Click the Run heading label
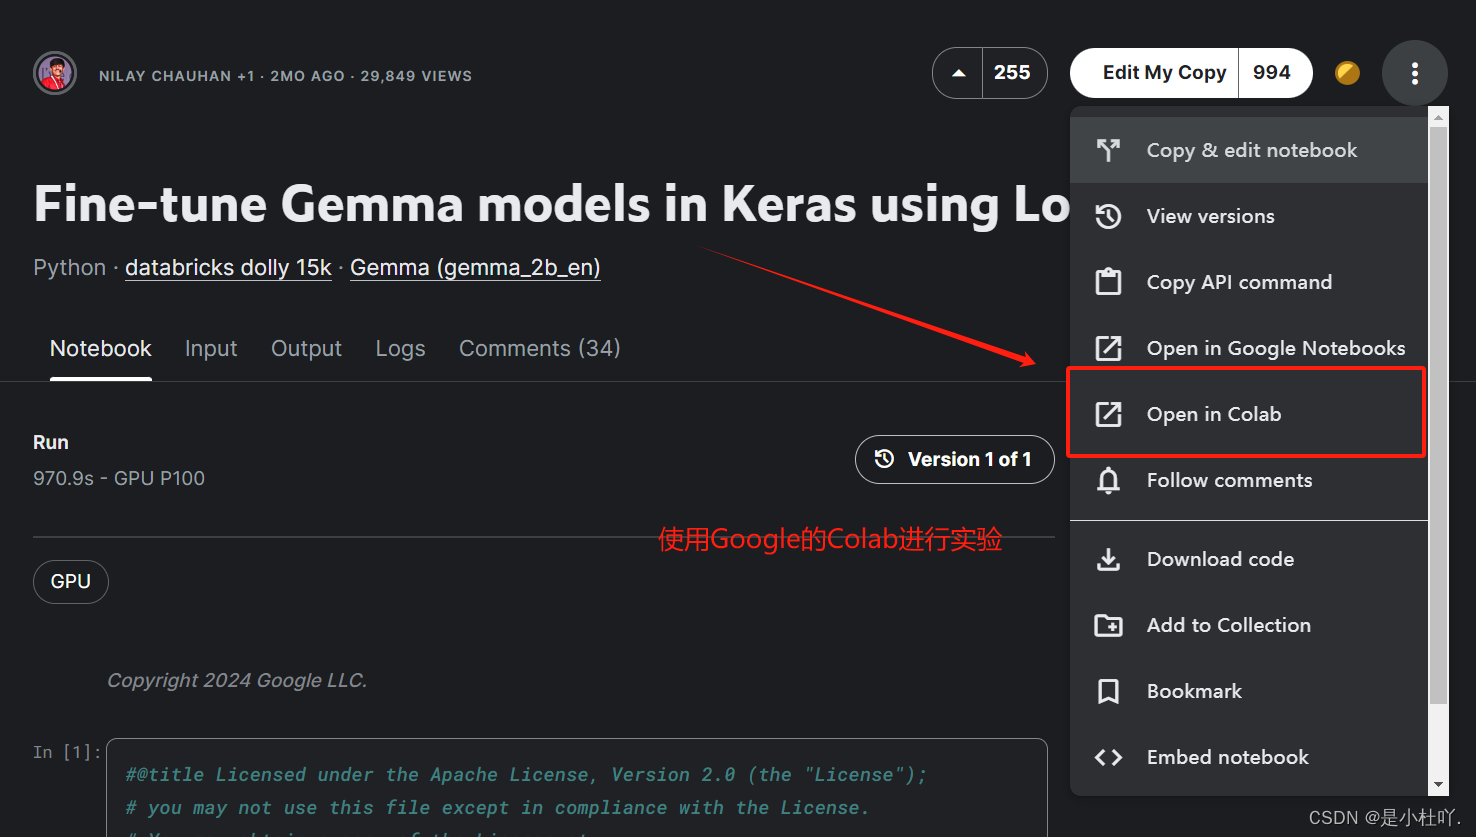 pyautogui.click(x=51, y=442)
